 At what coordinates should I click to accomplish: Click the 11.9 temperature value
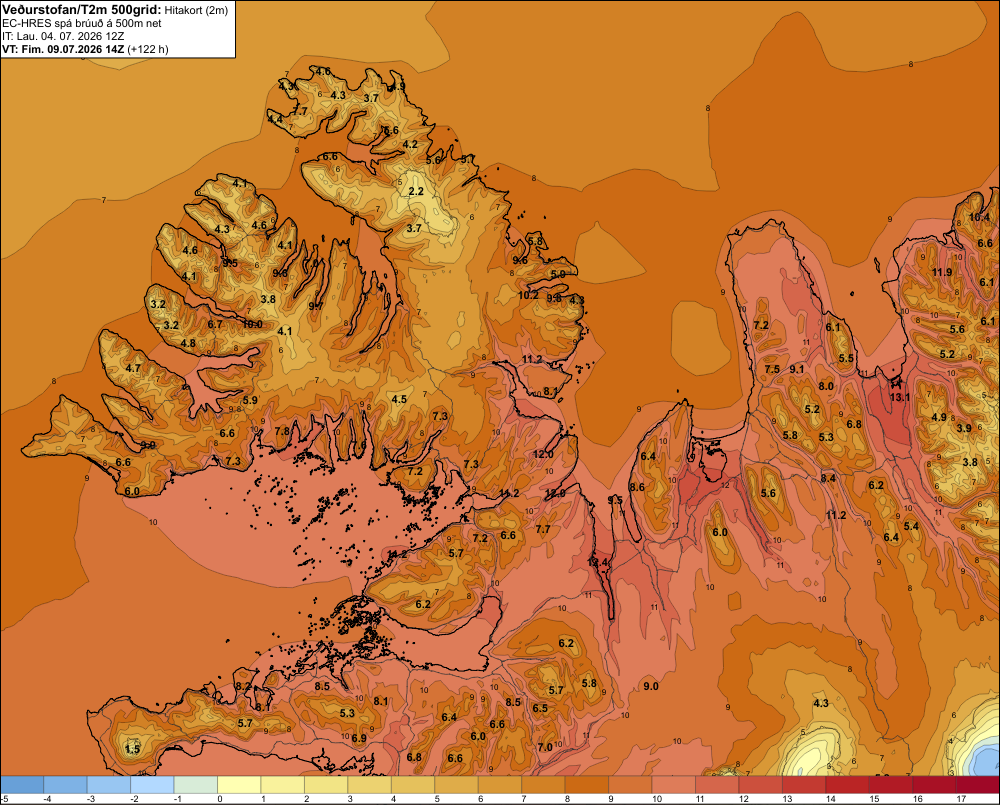pyautogui.click(x=942, y=272)
